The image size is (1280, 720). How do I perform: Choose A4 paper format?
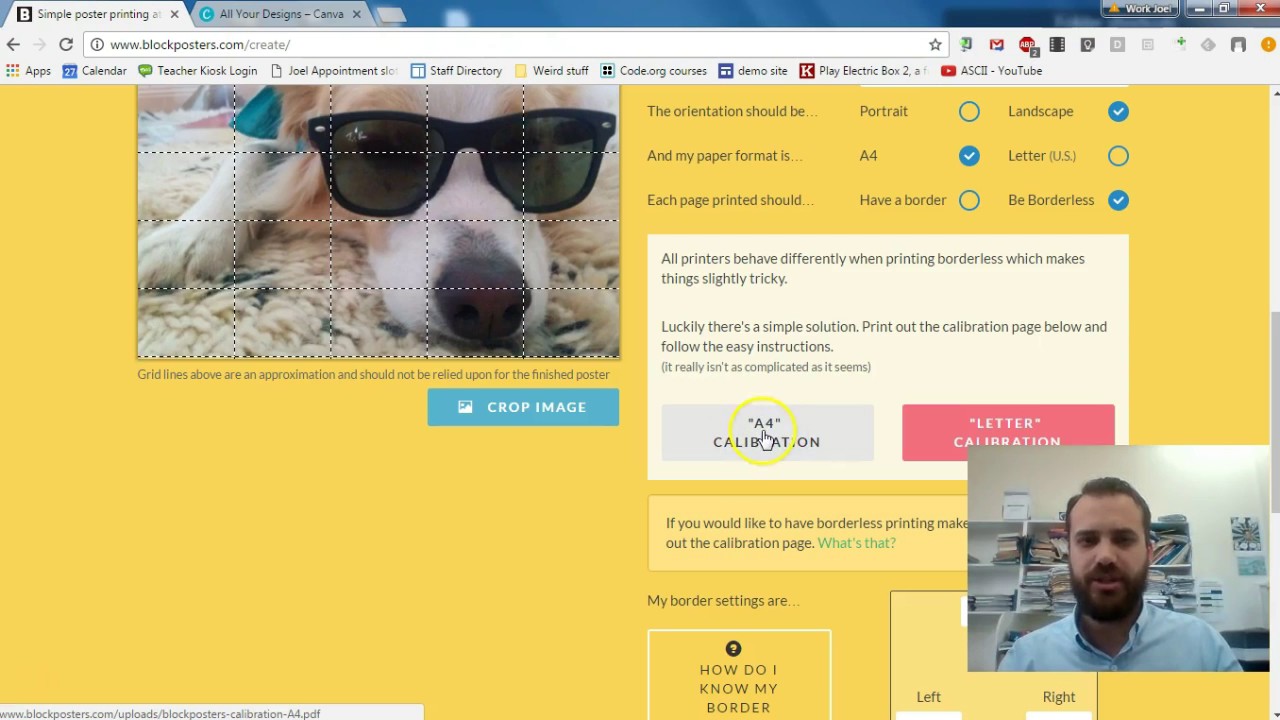[x=969, y=155]
